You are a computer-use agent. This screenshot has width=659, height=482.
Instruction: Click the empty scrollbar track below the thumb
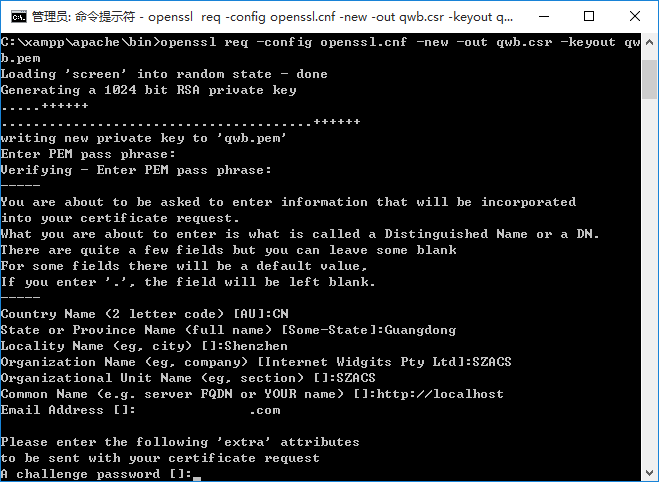tap(650, 300)
